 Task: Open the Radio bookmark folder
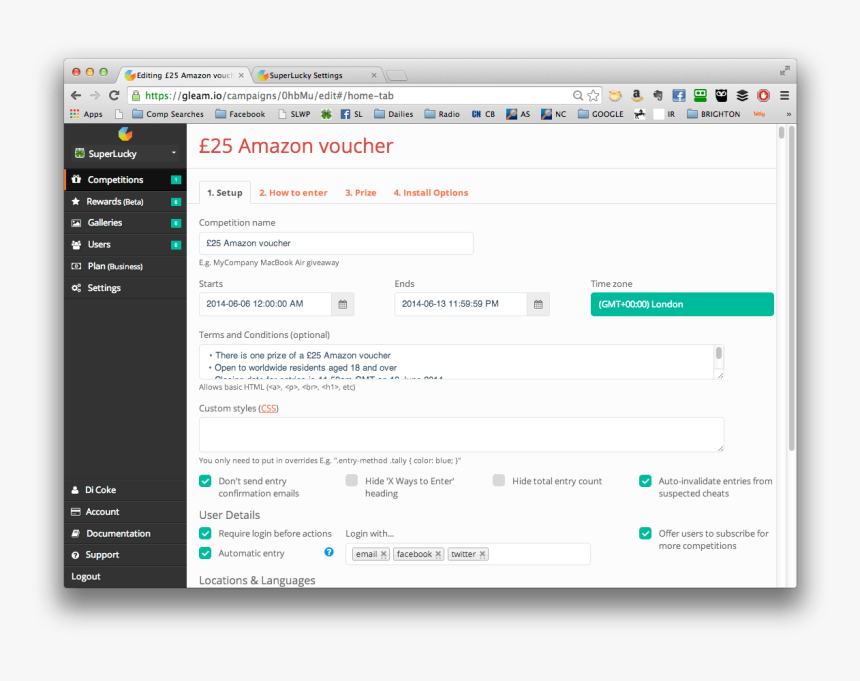pos(442,114)
